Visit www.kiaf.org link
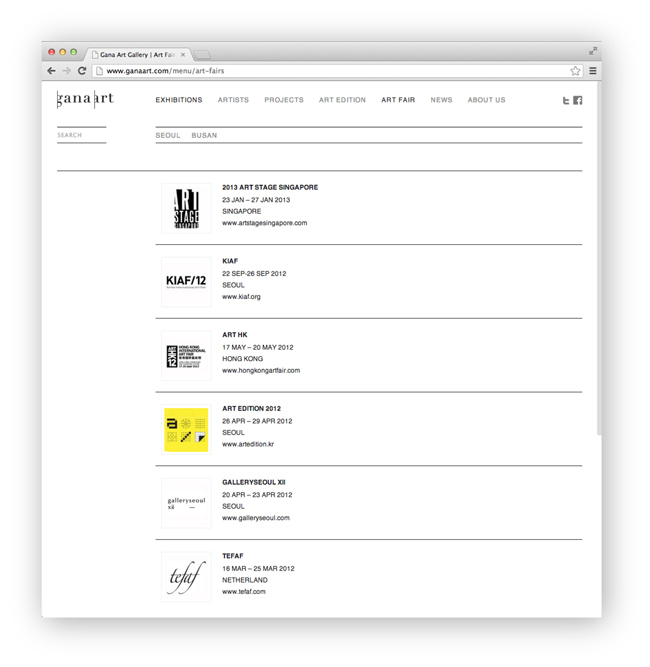 pos(241,296)
